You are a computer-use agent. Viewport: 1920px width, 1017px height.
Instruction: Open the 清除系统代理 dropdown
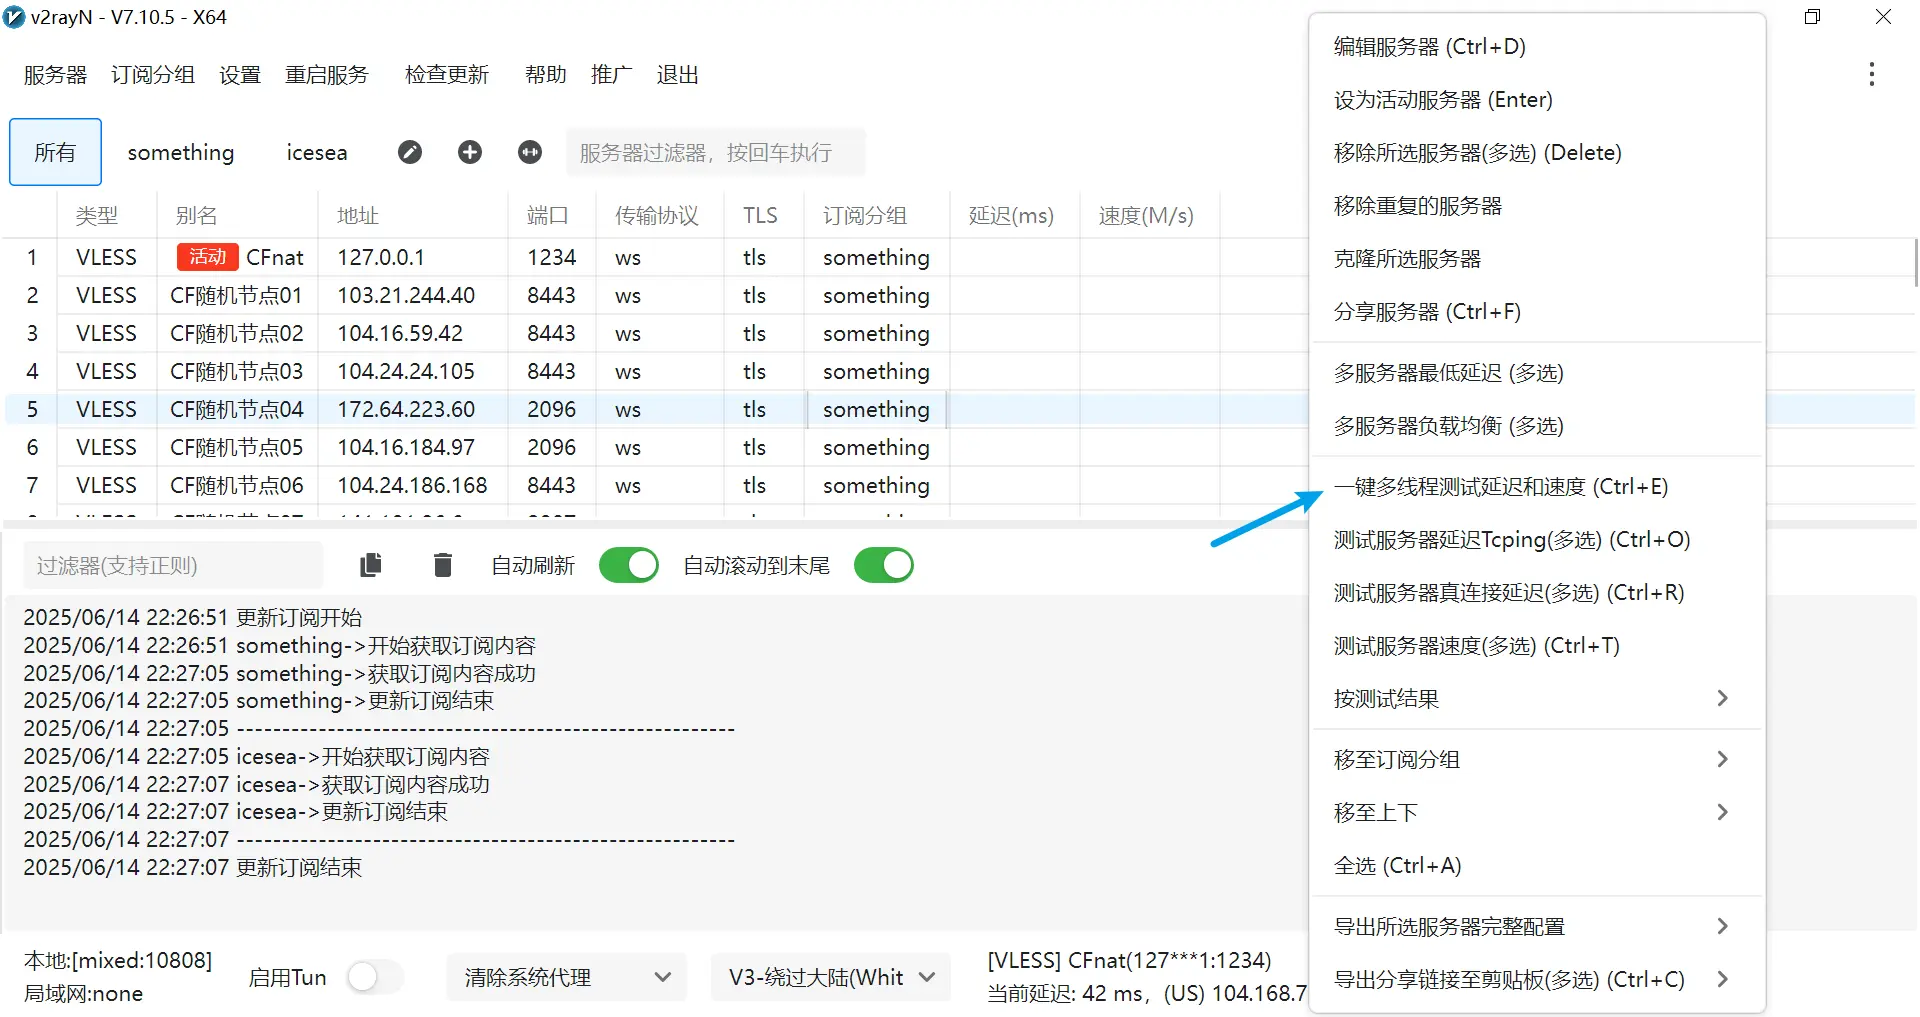click(x=566, y=977)
